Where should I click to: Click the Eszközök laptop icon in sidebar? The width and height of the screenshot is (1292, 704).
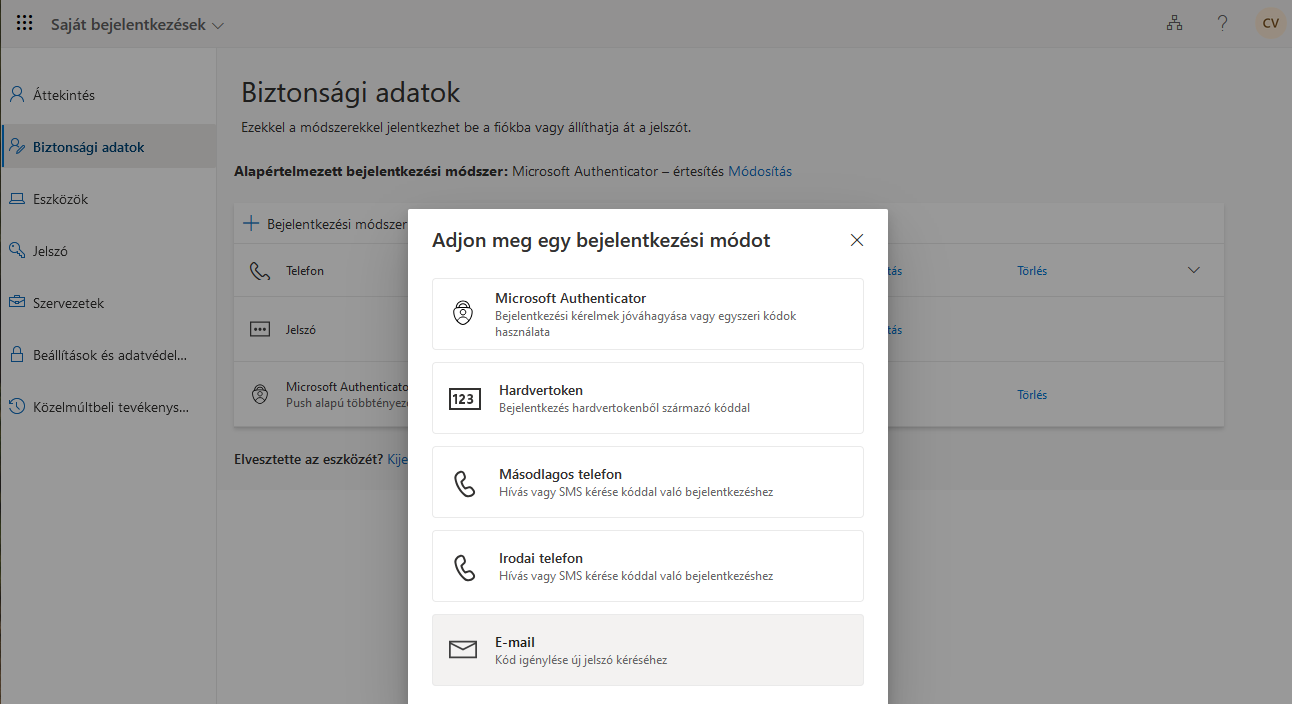pyautogui.click(x=16, y=199)
